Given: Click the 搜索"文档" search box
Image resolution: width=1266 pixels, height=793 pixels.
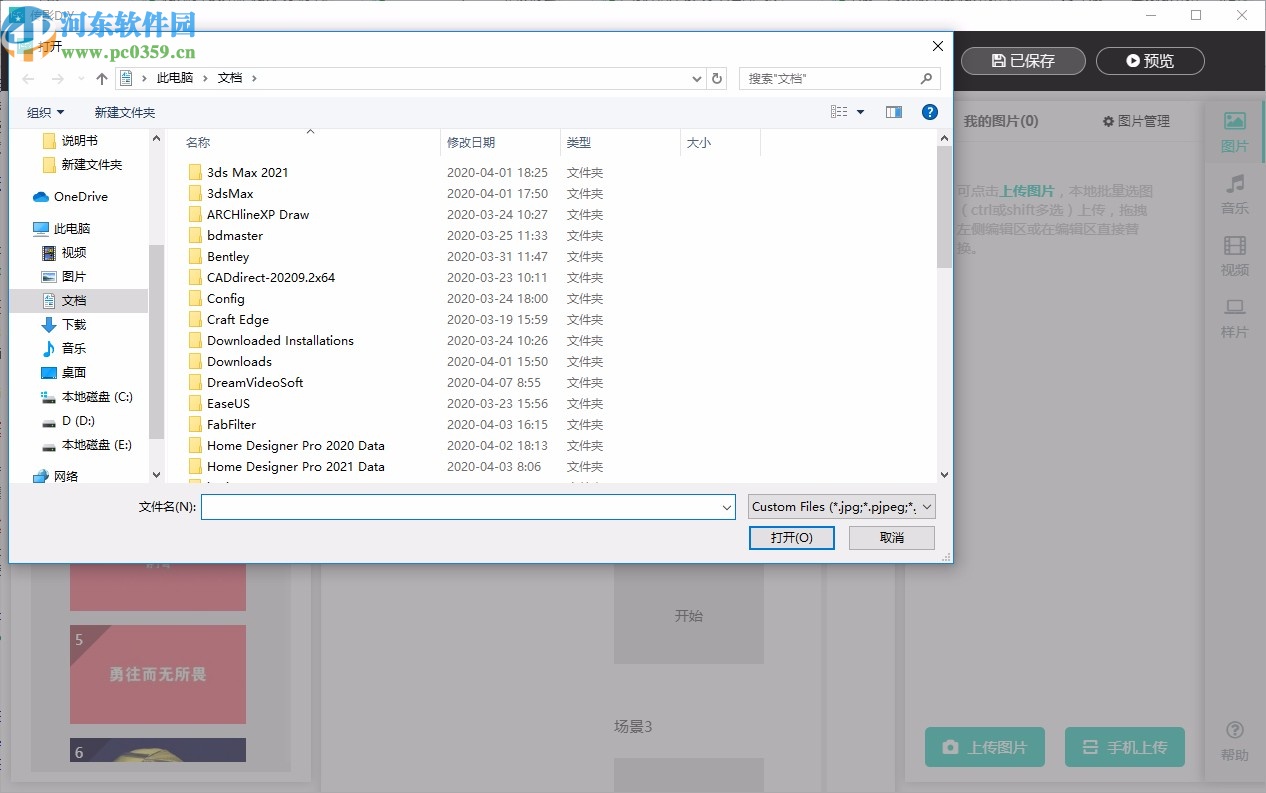Looking at the screenshot, I should pyautogui.click(x=830, y=78).
